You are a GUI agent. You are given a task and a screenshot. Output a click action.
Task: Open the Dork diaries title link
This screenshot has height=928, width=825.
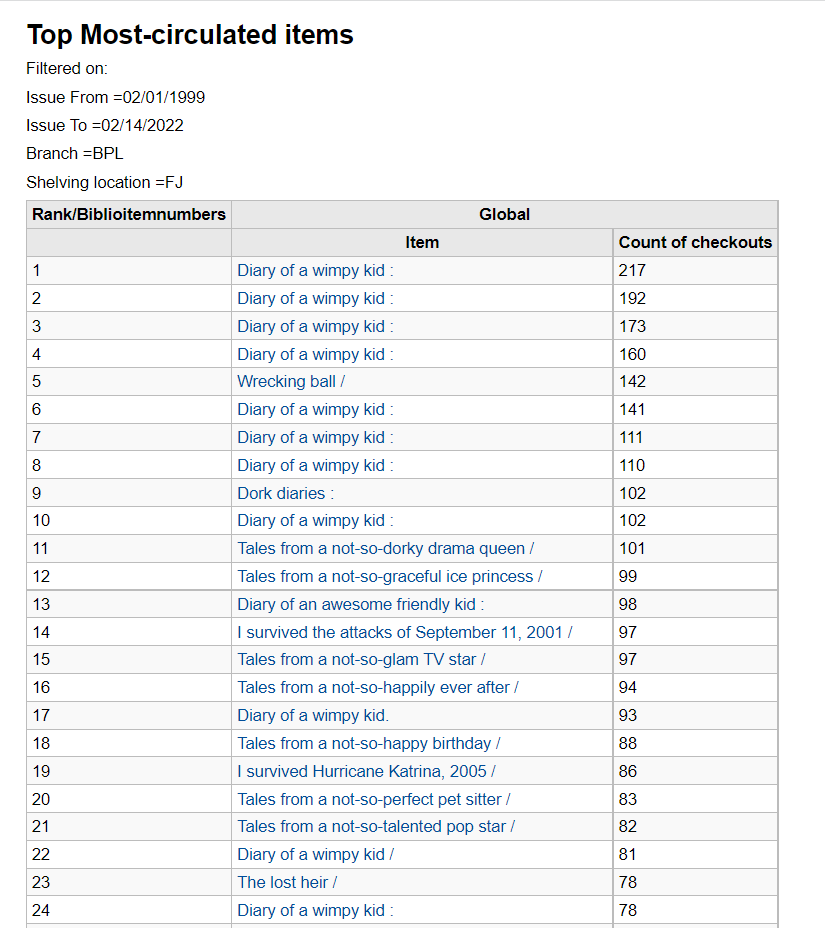[285, 493]
